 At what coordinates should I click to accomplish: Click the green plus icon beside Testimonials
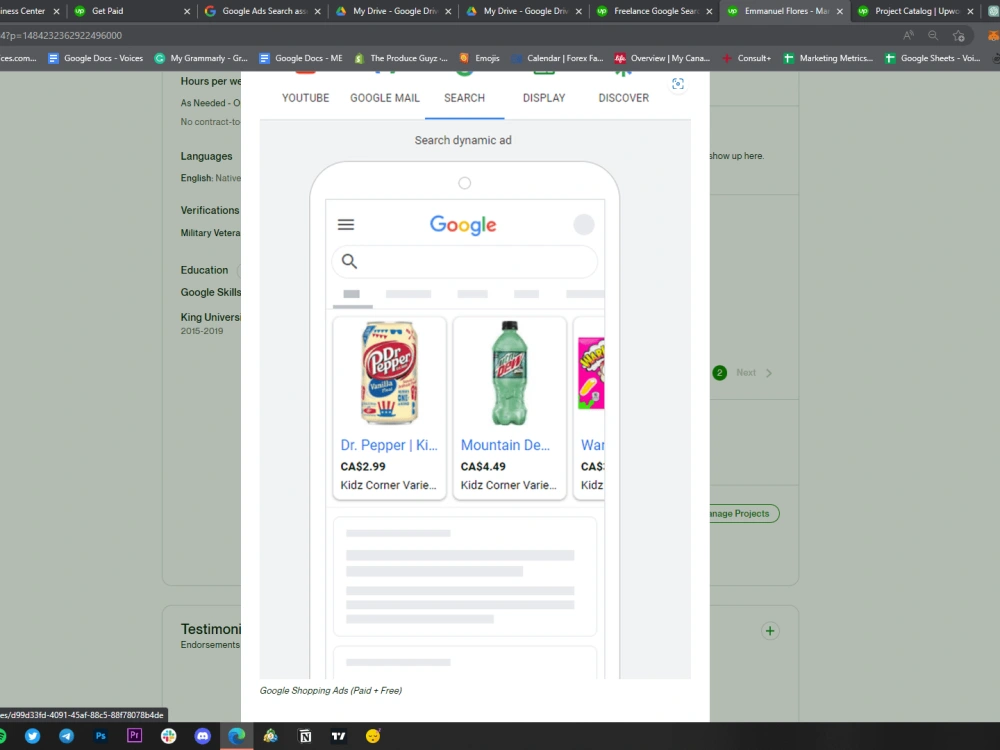click(x=770, y=631)
